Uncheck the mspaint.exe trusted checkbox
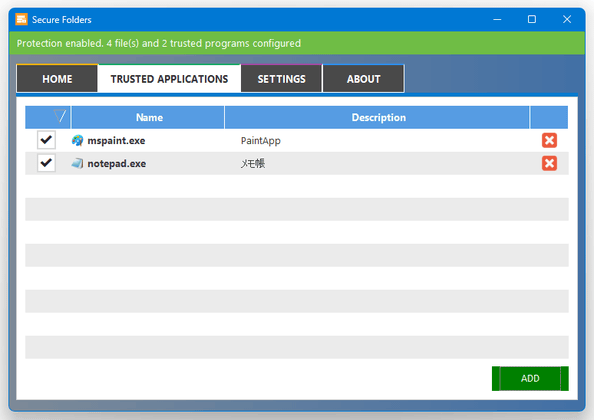Viewport: 594px width, 420px height. pos(46,140)
